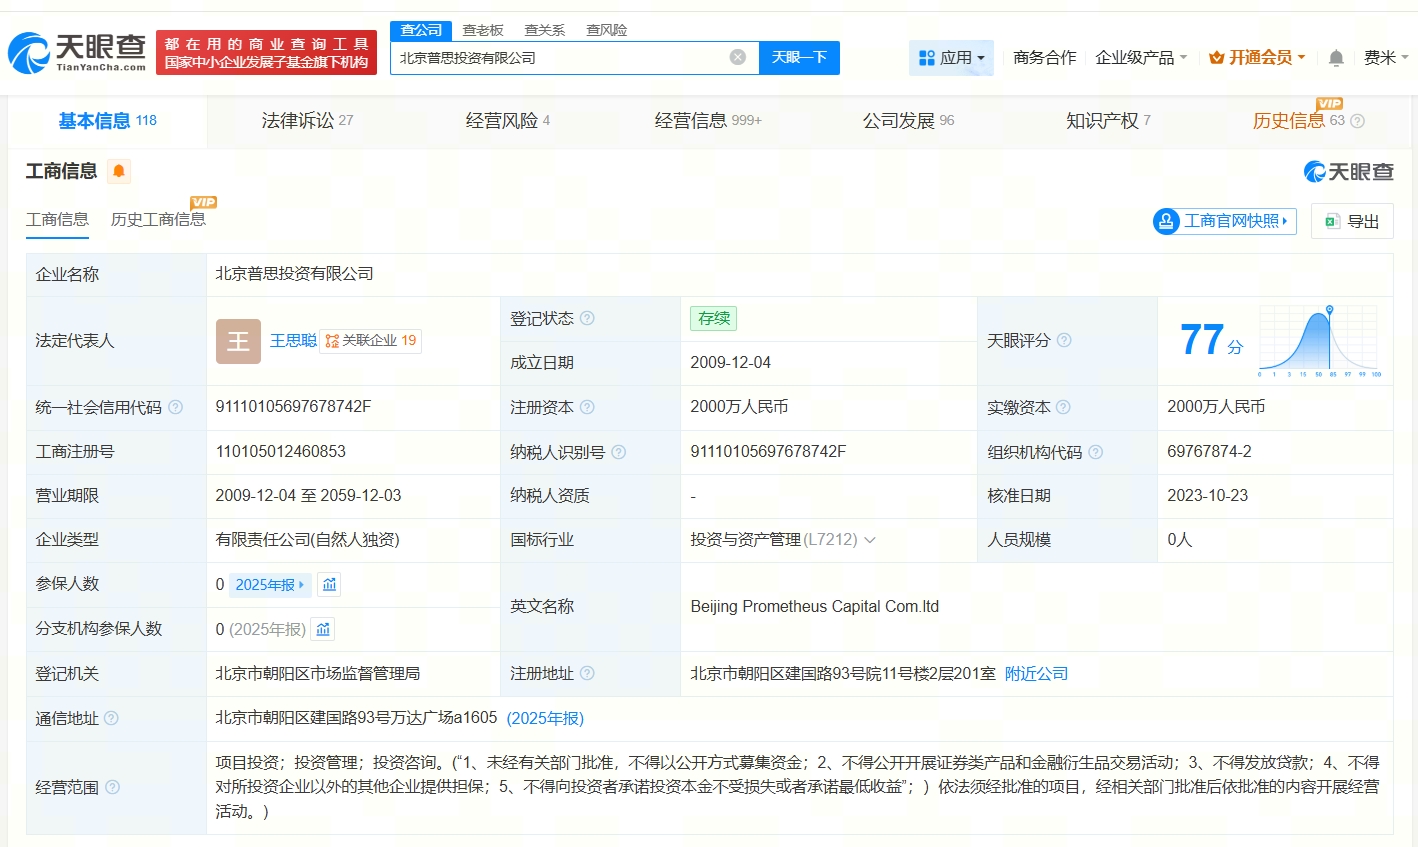Open the legal representative 王思聪 link
This screenshot has width=1418, height=847.
(x=293, y=341)
